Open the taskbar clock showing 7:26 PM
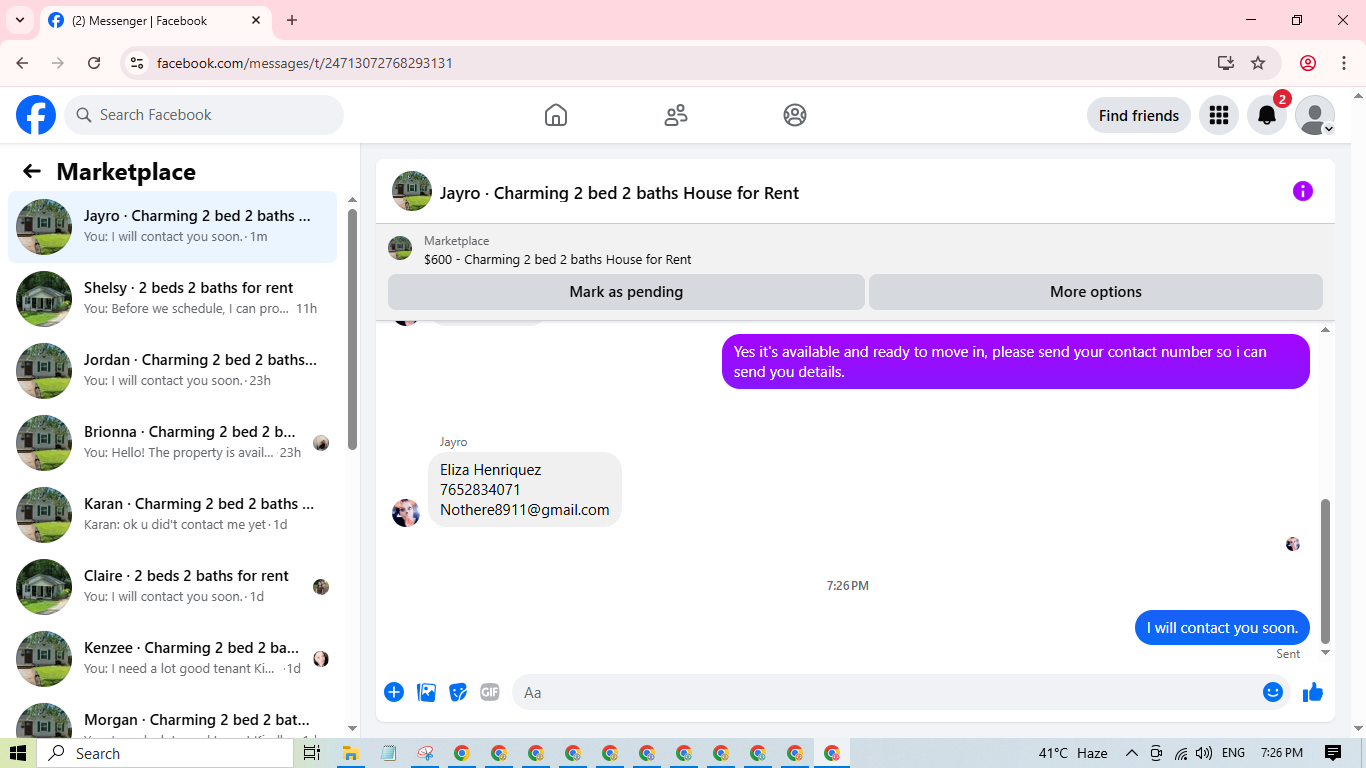The image size is (1366, 768). (x=1282, y=753)
